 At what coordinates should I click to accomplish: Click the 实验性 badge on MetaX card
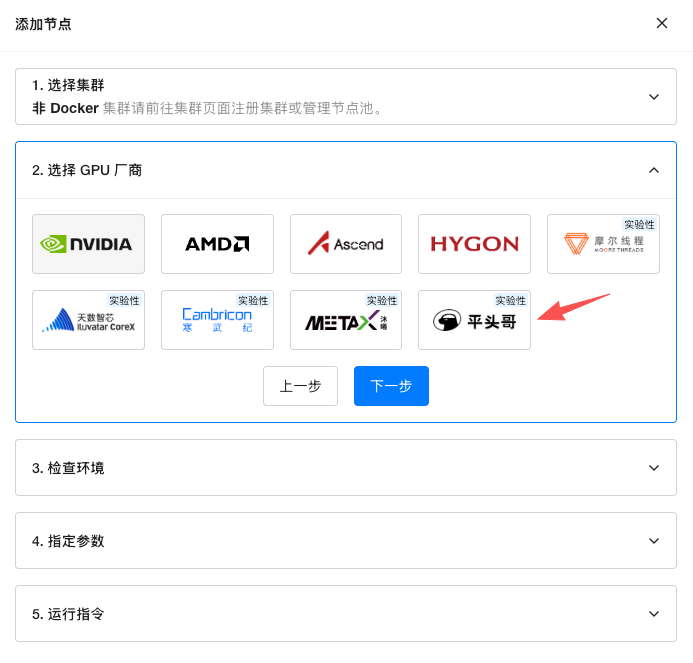click(382, 301)
